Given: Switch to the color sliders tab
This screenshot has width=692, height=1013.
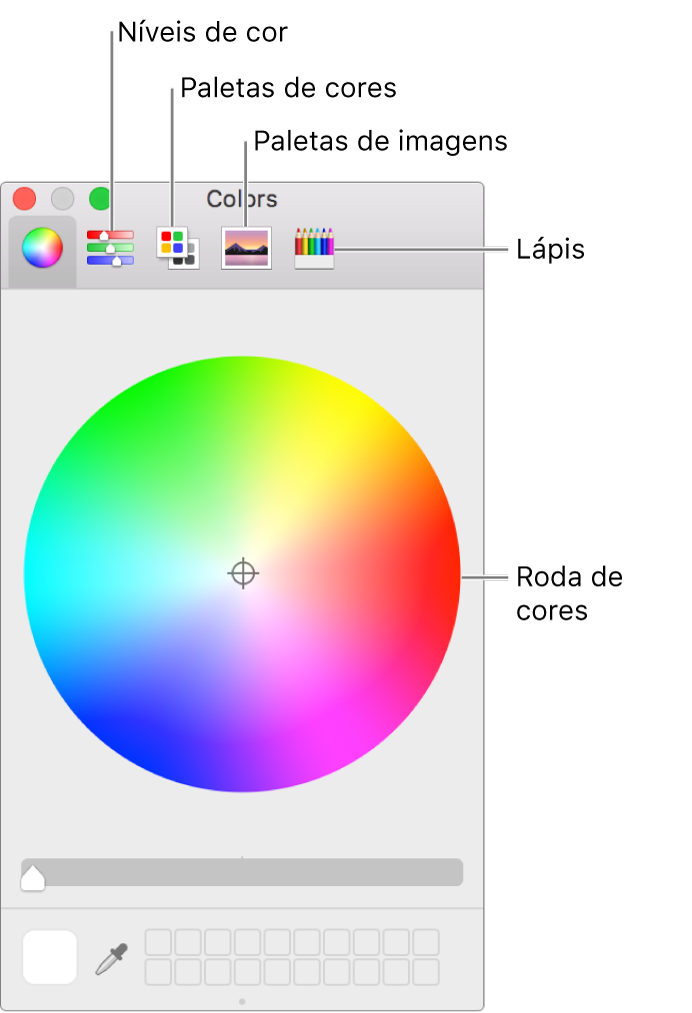Looking at the screenshot, I should [110, 248].
